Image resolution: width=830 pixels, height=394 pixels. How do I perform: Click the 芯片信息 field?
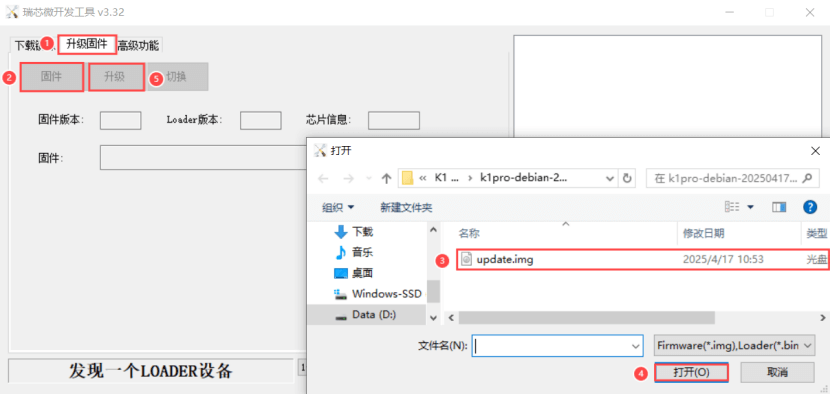point(394,120)
